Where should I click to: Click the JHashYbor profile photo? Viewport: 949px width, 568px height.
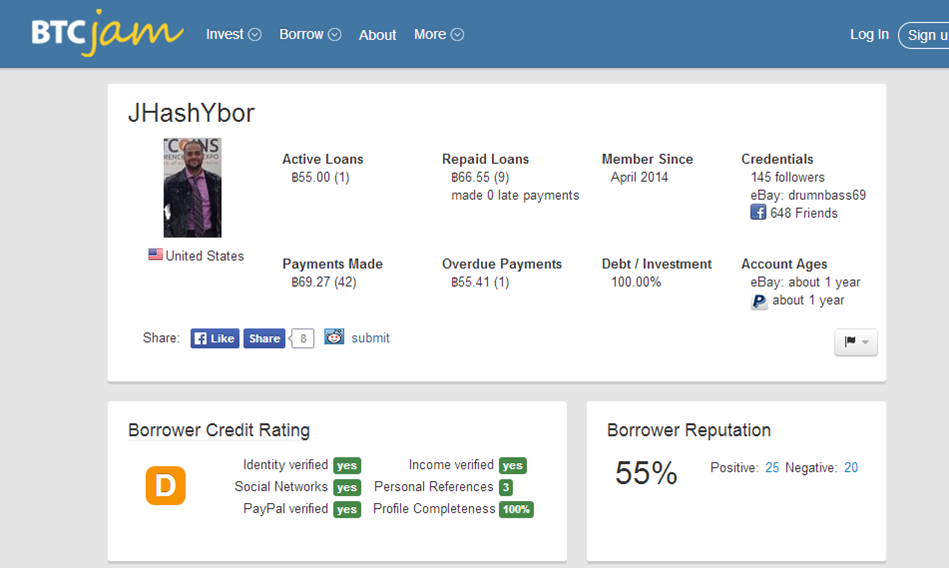(x=192, y=187)
